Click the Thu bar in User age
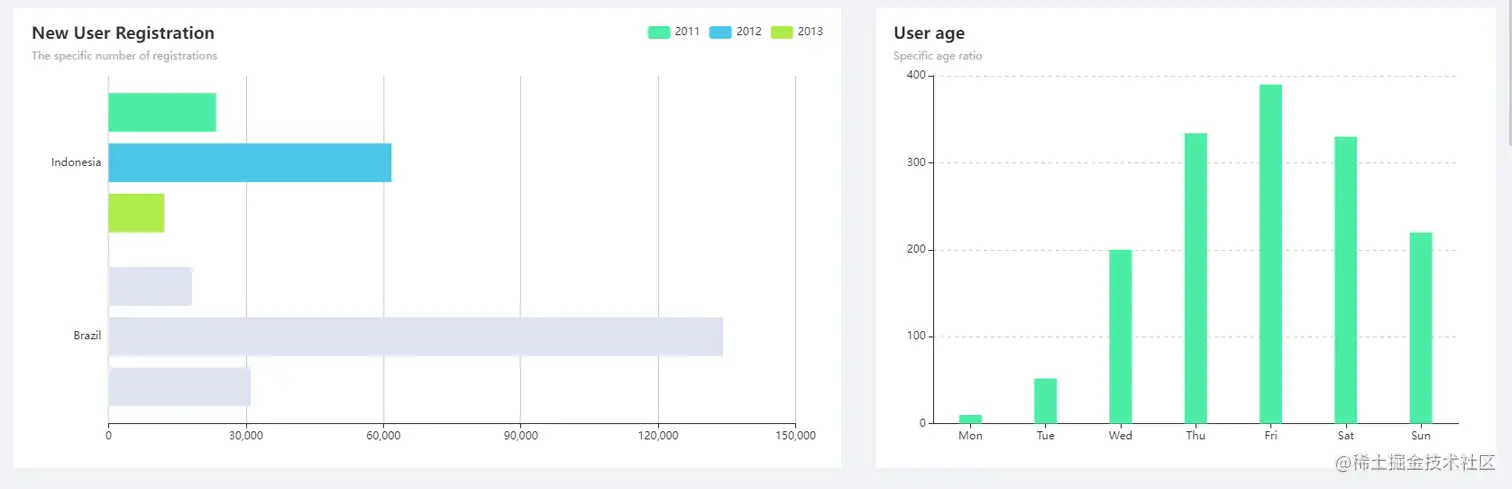Image resolution: width=1512 pixels, height=489 pixels. tap(1195, 278)
